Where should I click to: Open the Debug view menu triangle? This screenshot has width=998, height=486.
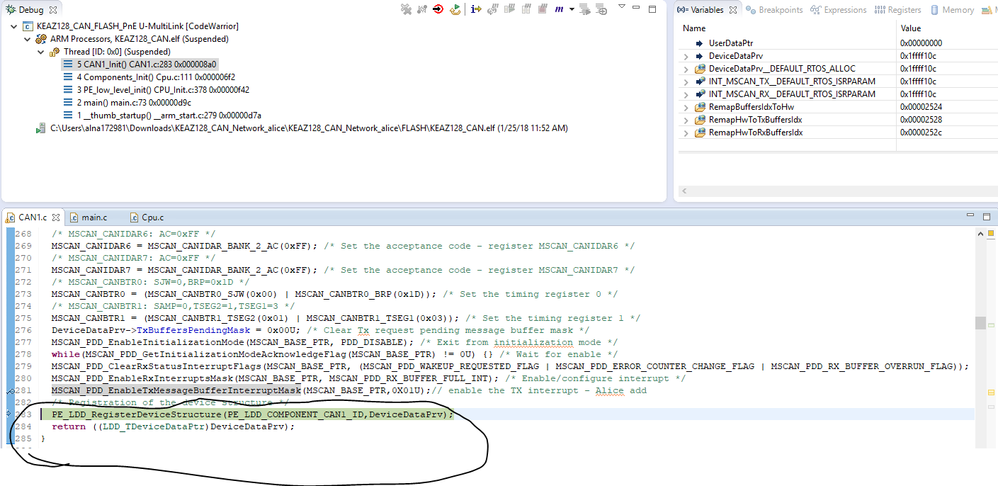coord(622,8)
